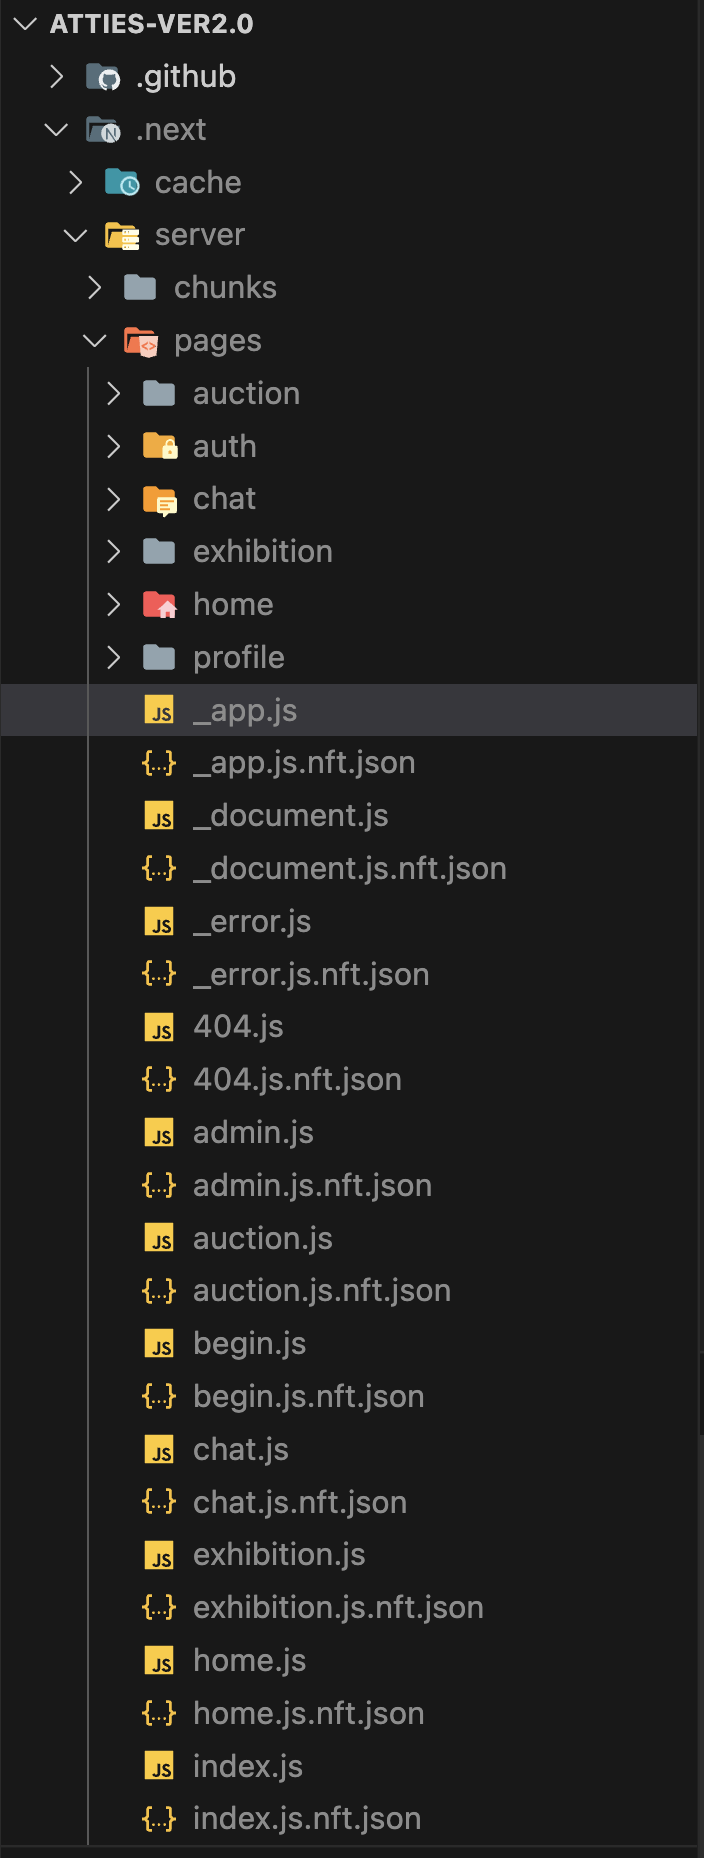704x1858 pixels.
Task: Click the JS icon of _document.js
Action: (159, 815)
